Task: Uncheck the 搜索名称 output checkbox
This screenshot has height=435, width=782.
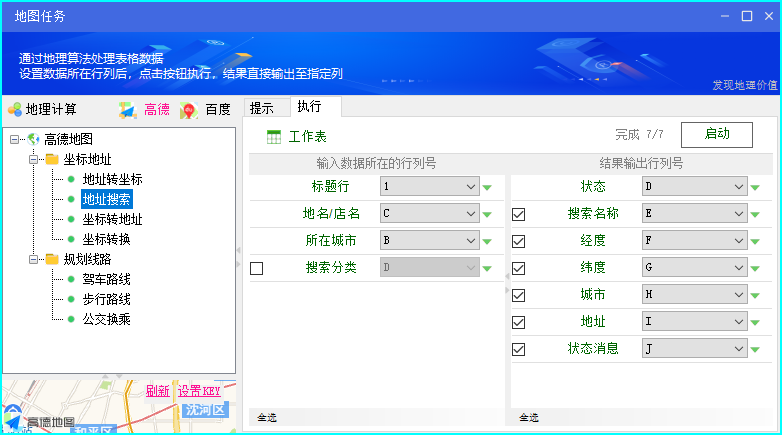Action: [x=518, y=215]
